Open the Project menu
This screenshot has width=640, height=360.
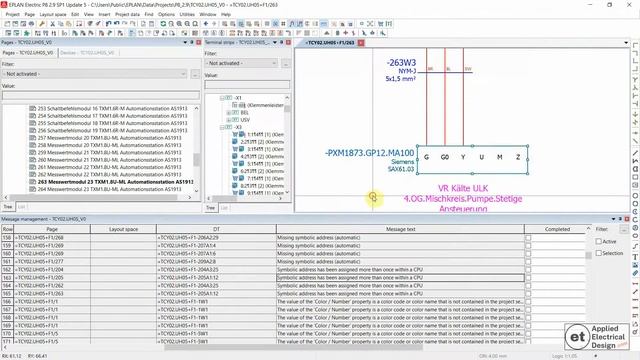12,14
